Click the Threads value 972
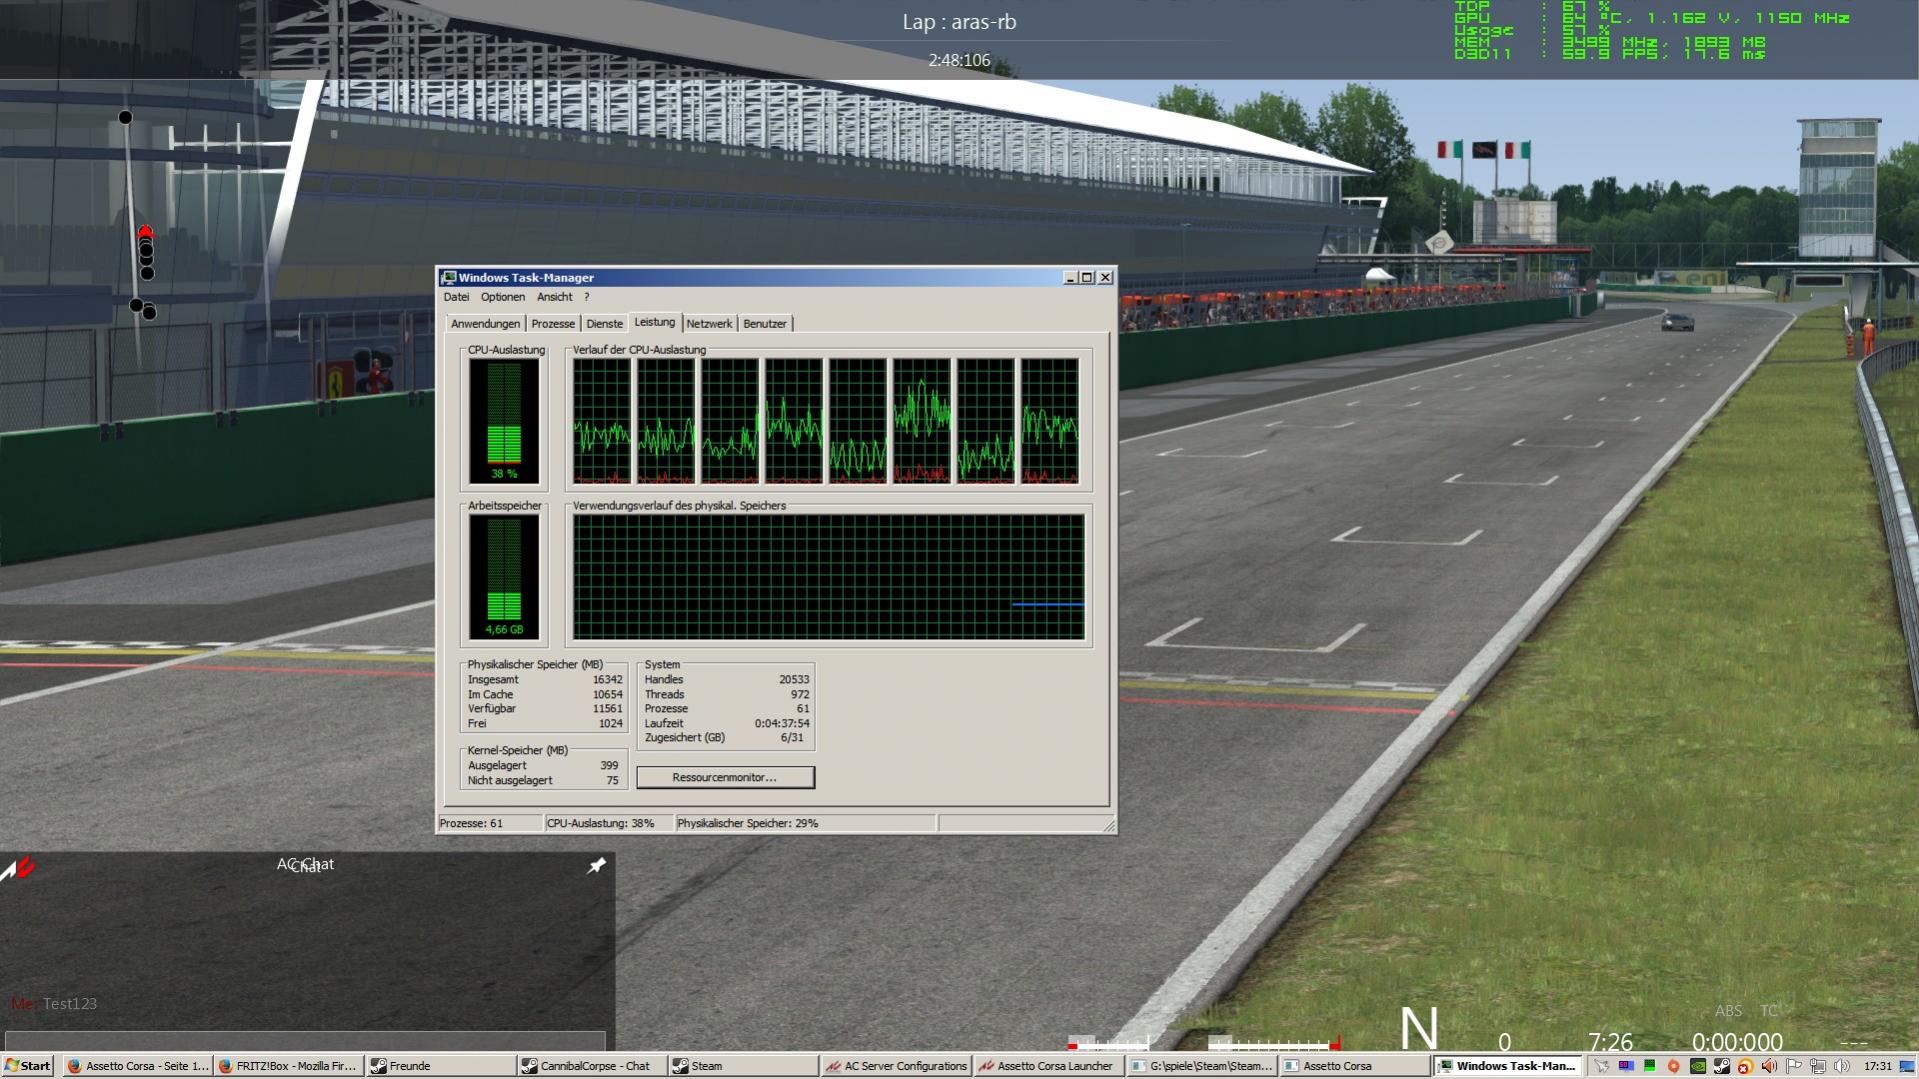The height and width of the screenshot is (1079, 1919). 800,694
